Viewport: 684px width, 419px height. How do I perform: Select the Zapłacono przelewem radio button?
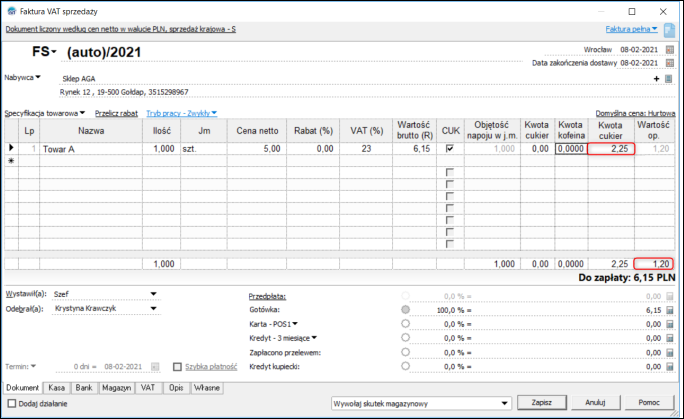tap(405, 352)
